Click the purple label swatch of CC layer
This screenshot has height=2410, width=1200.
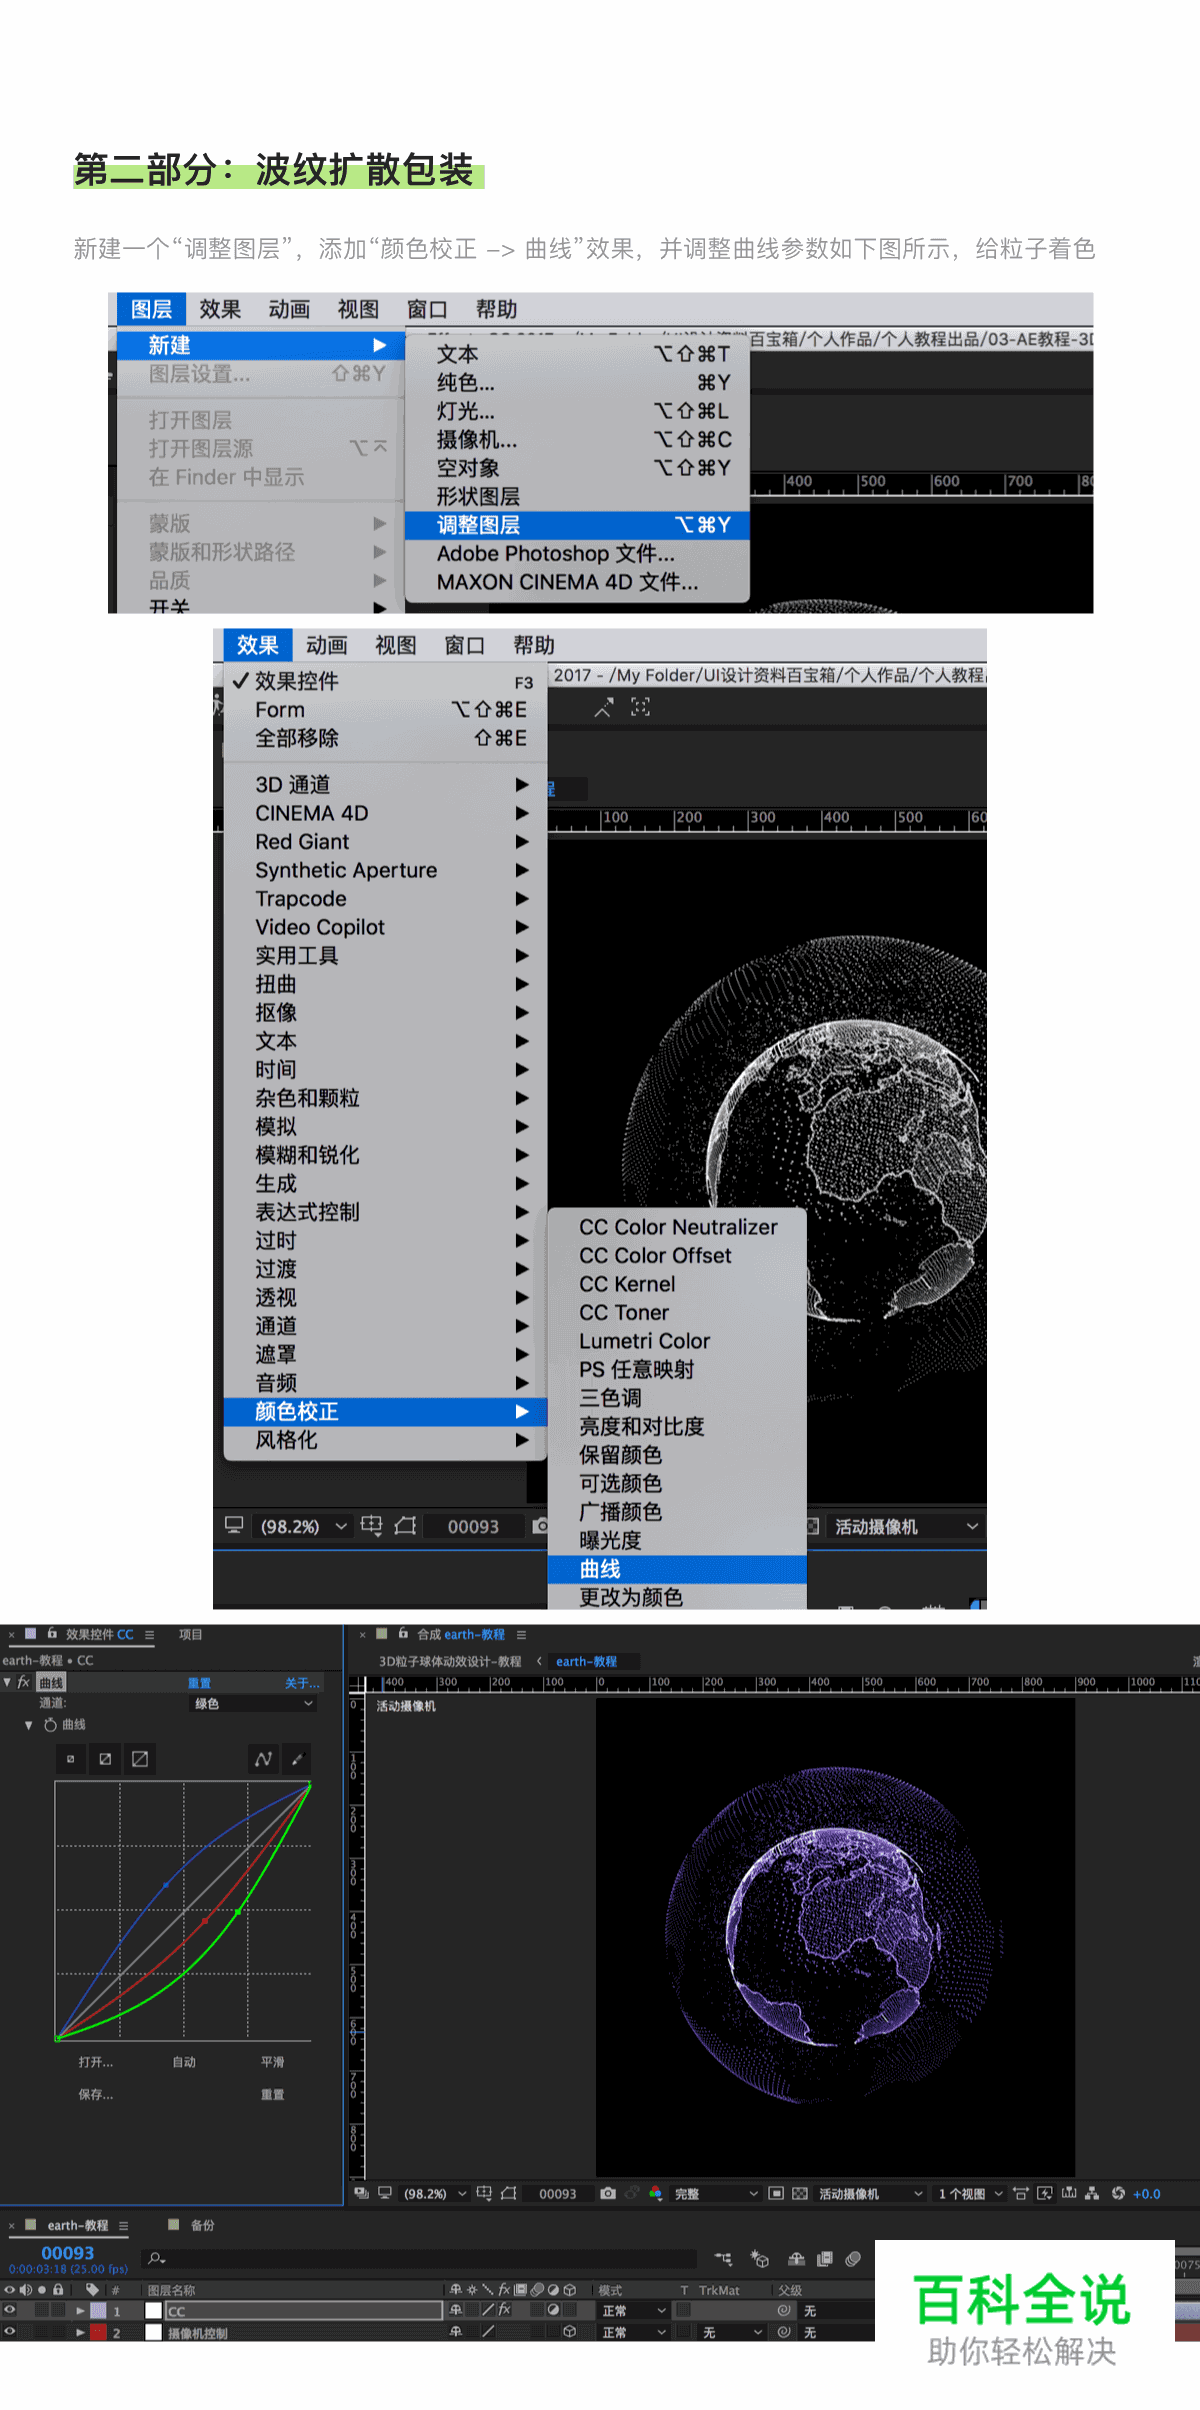(x=98, y=2310)
